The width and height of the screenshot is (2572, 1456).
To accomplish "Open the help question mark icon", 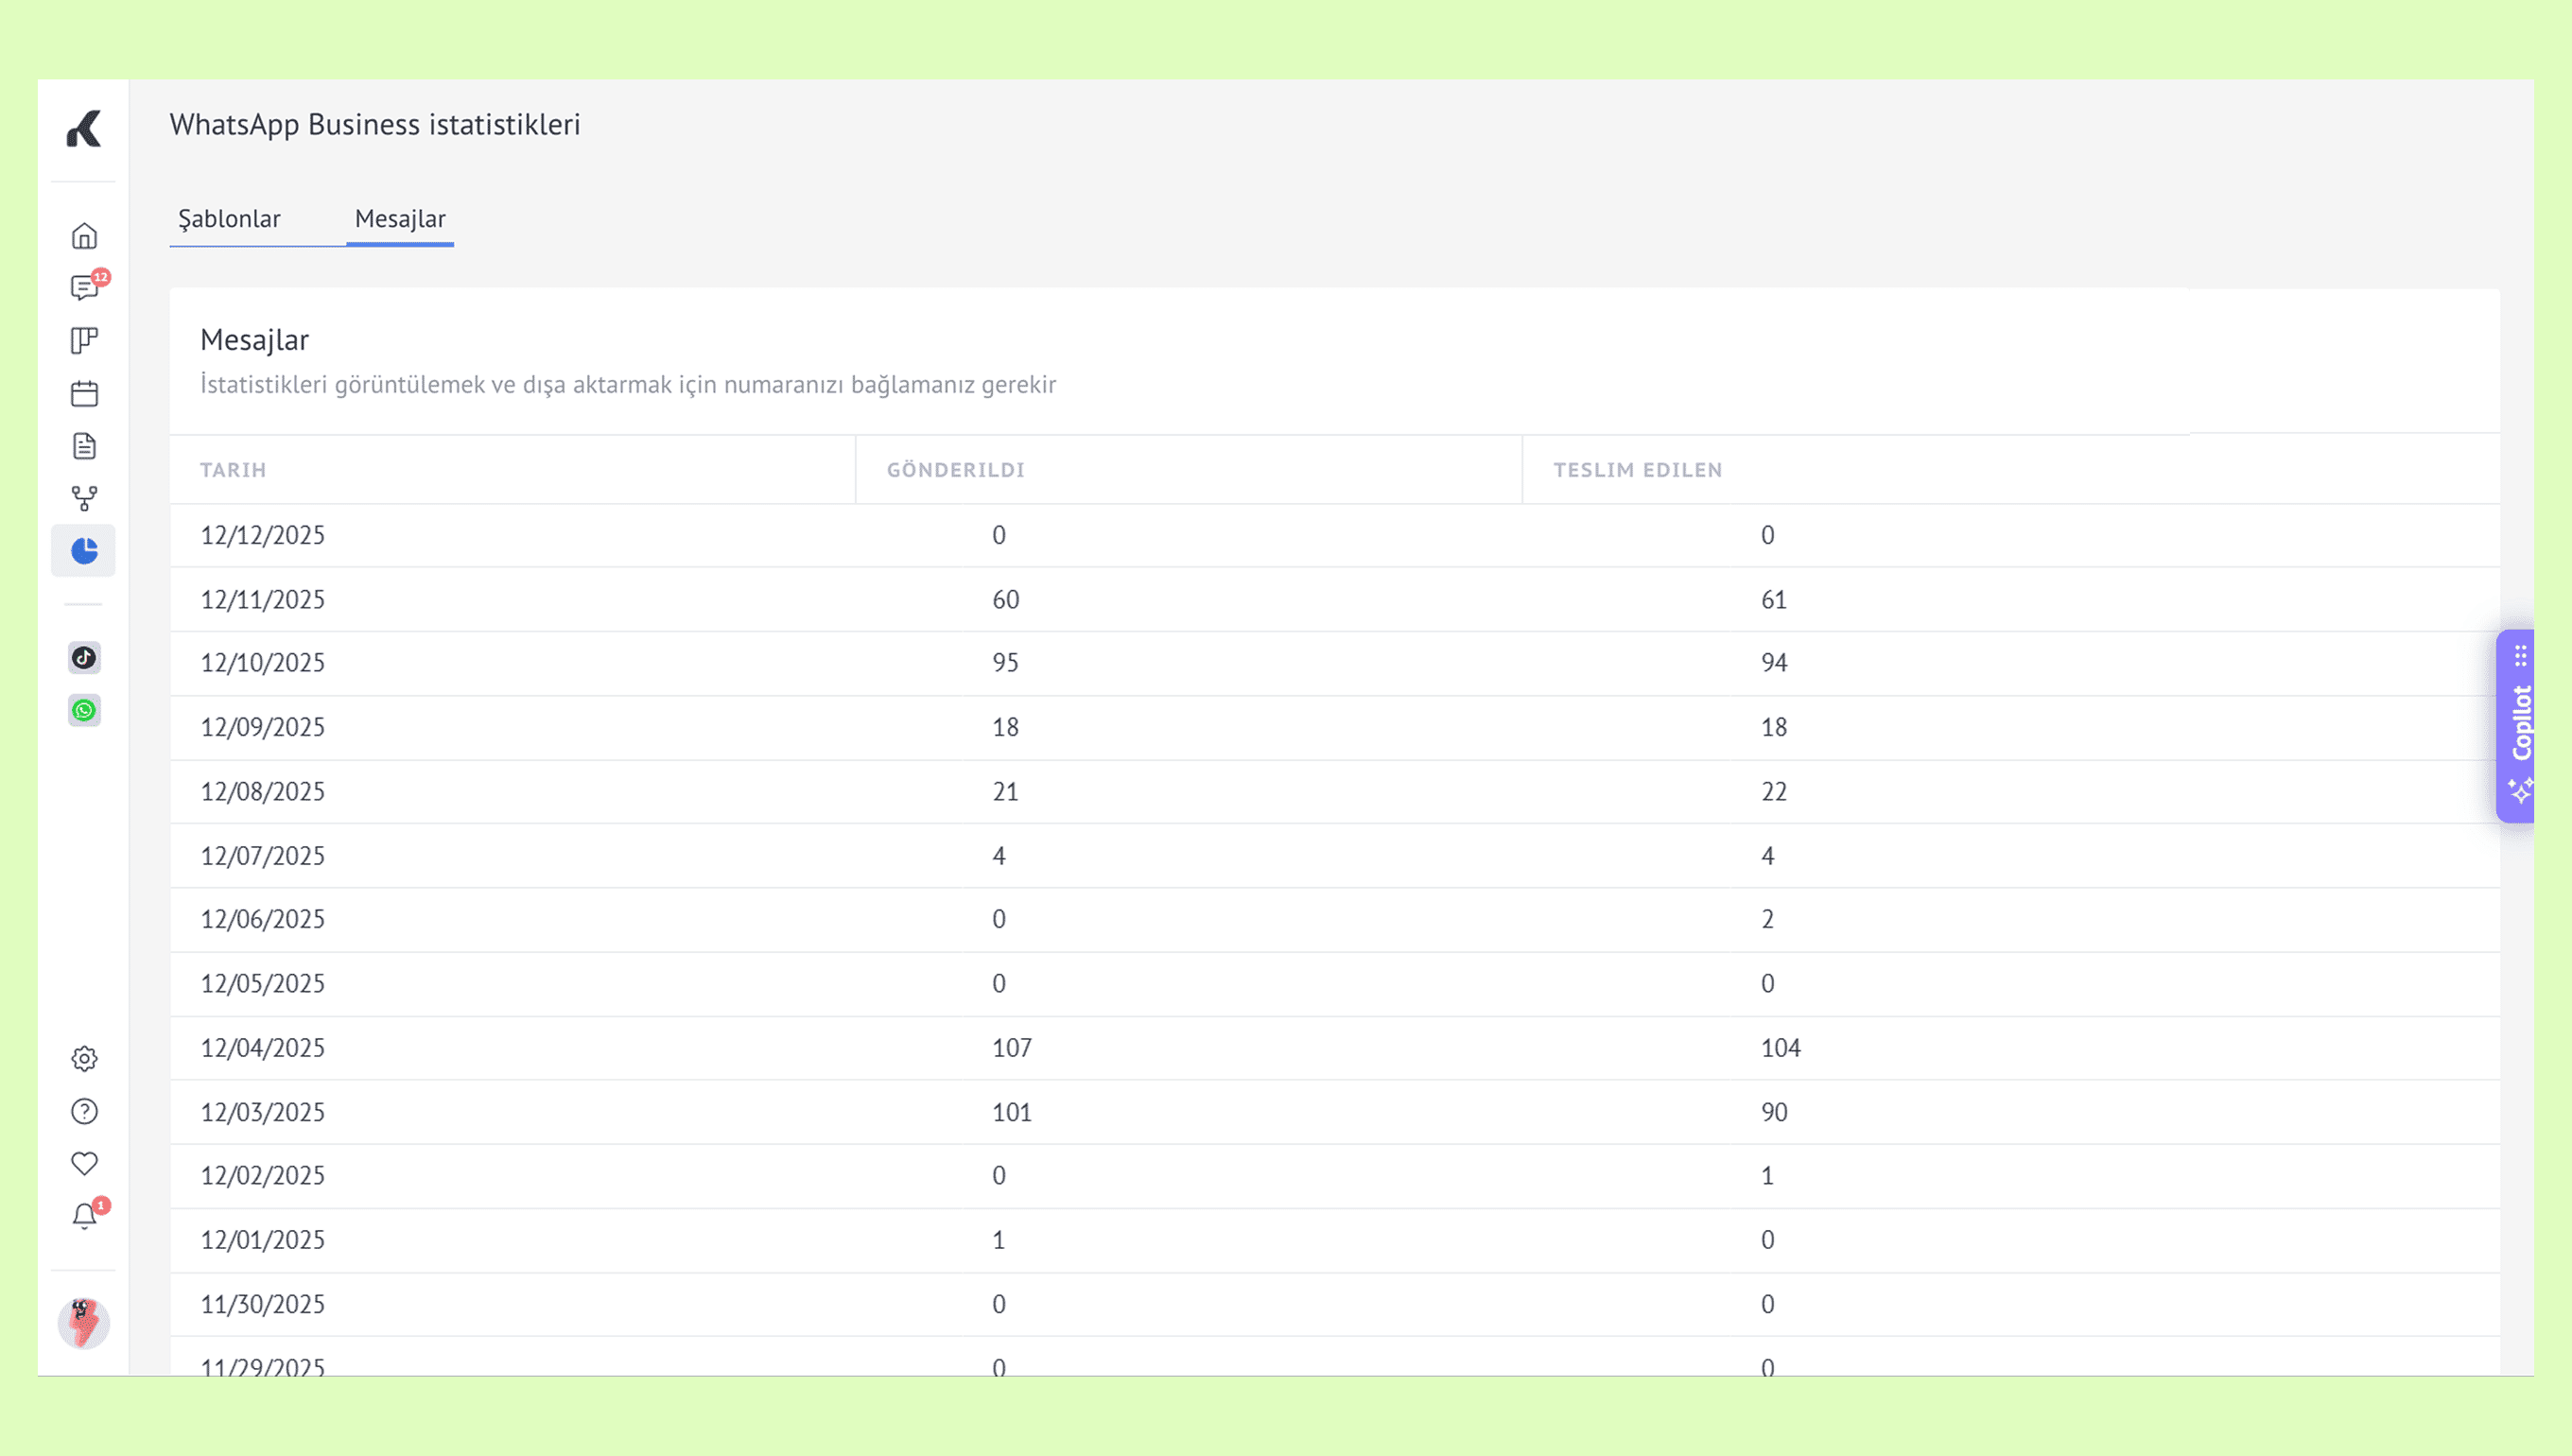I will [x=84, y=1112].
